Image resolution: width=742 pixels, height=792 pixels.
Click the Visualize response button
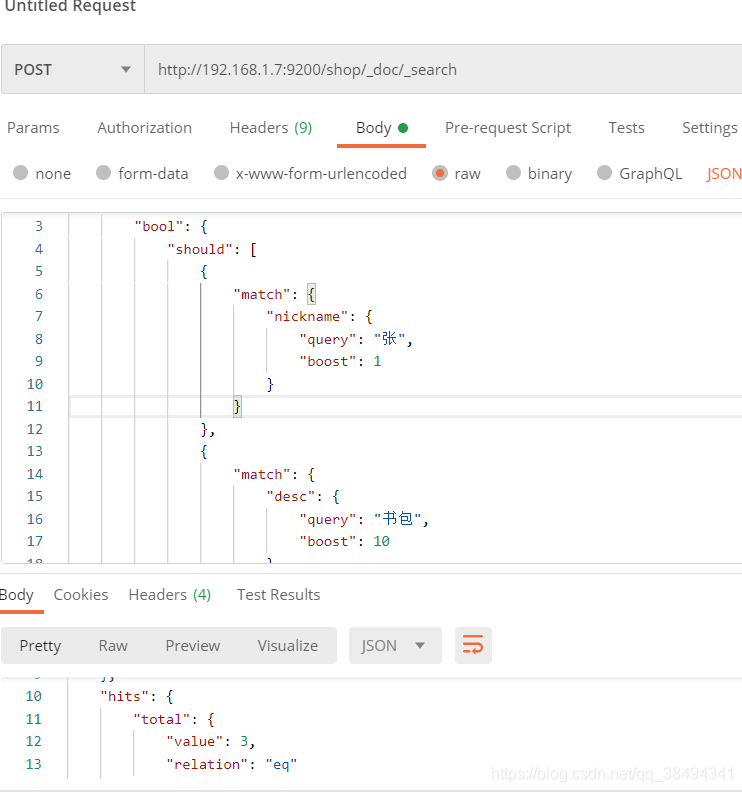[x=287, y=646]
